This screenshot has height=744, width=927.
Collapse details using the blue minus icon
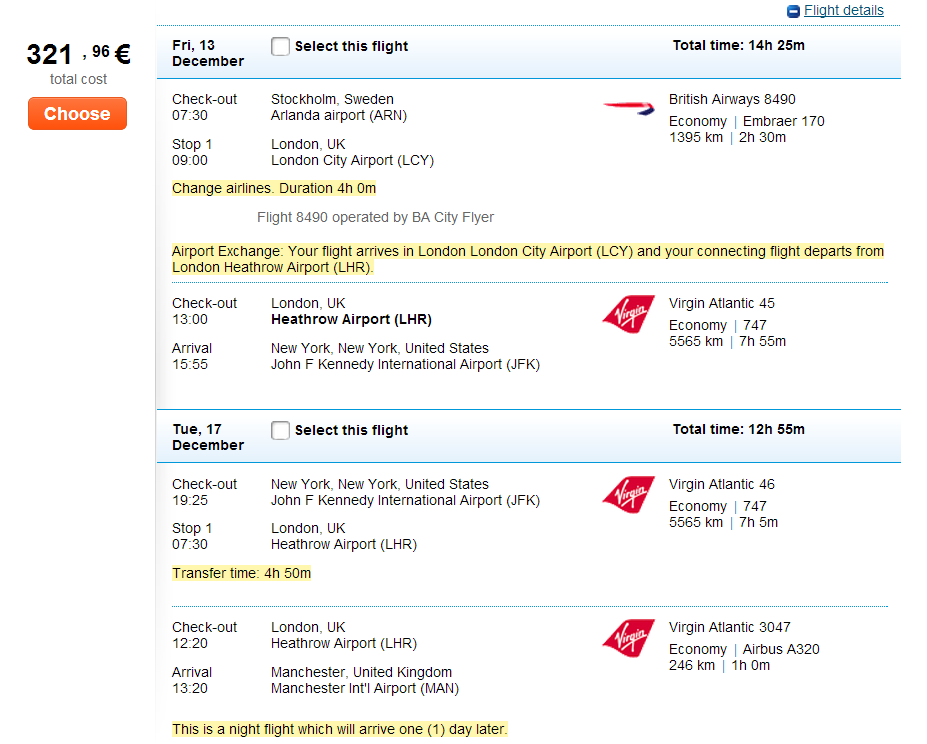pos(794,11)
